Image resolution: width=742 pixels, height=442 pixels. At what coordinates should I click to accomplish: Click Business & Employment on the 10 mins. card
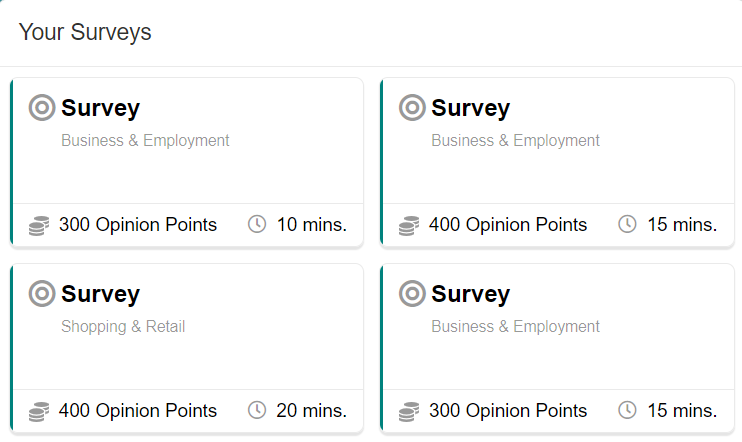(145, 141)
